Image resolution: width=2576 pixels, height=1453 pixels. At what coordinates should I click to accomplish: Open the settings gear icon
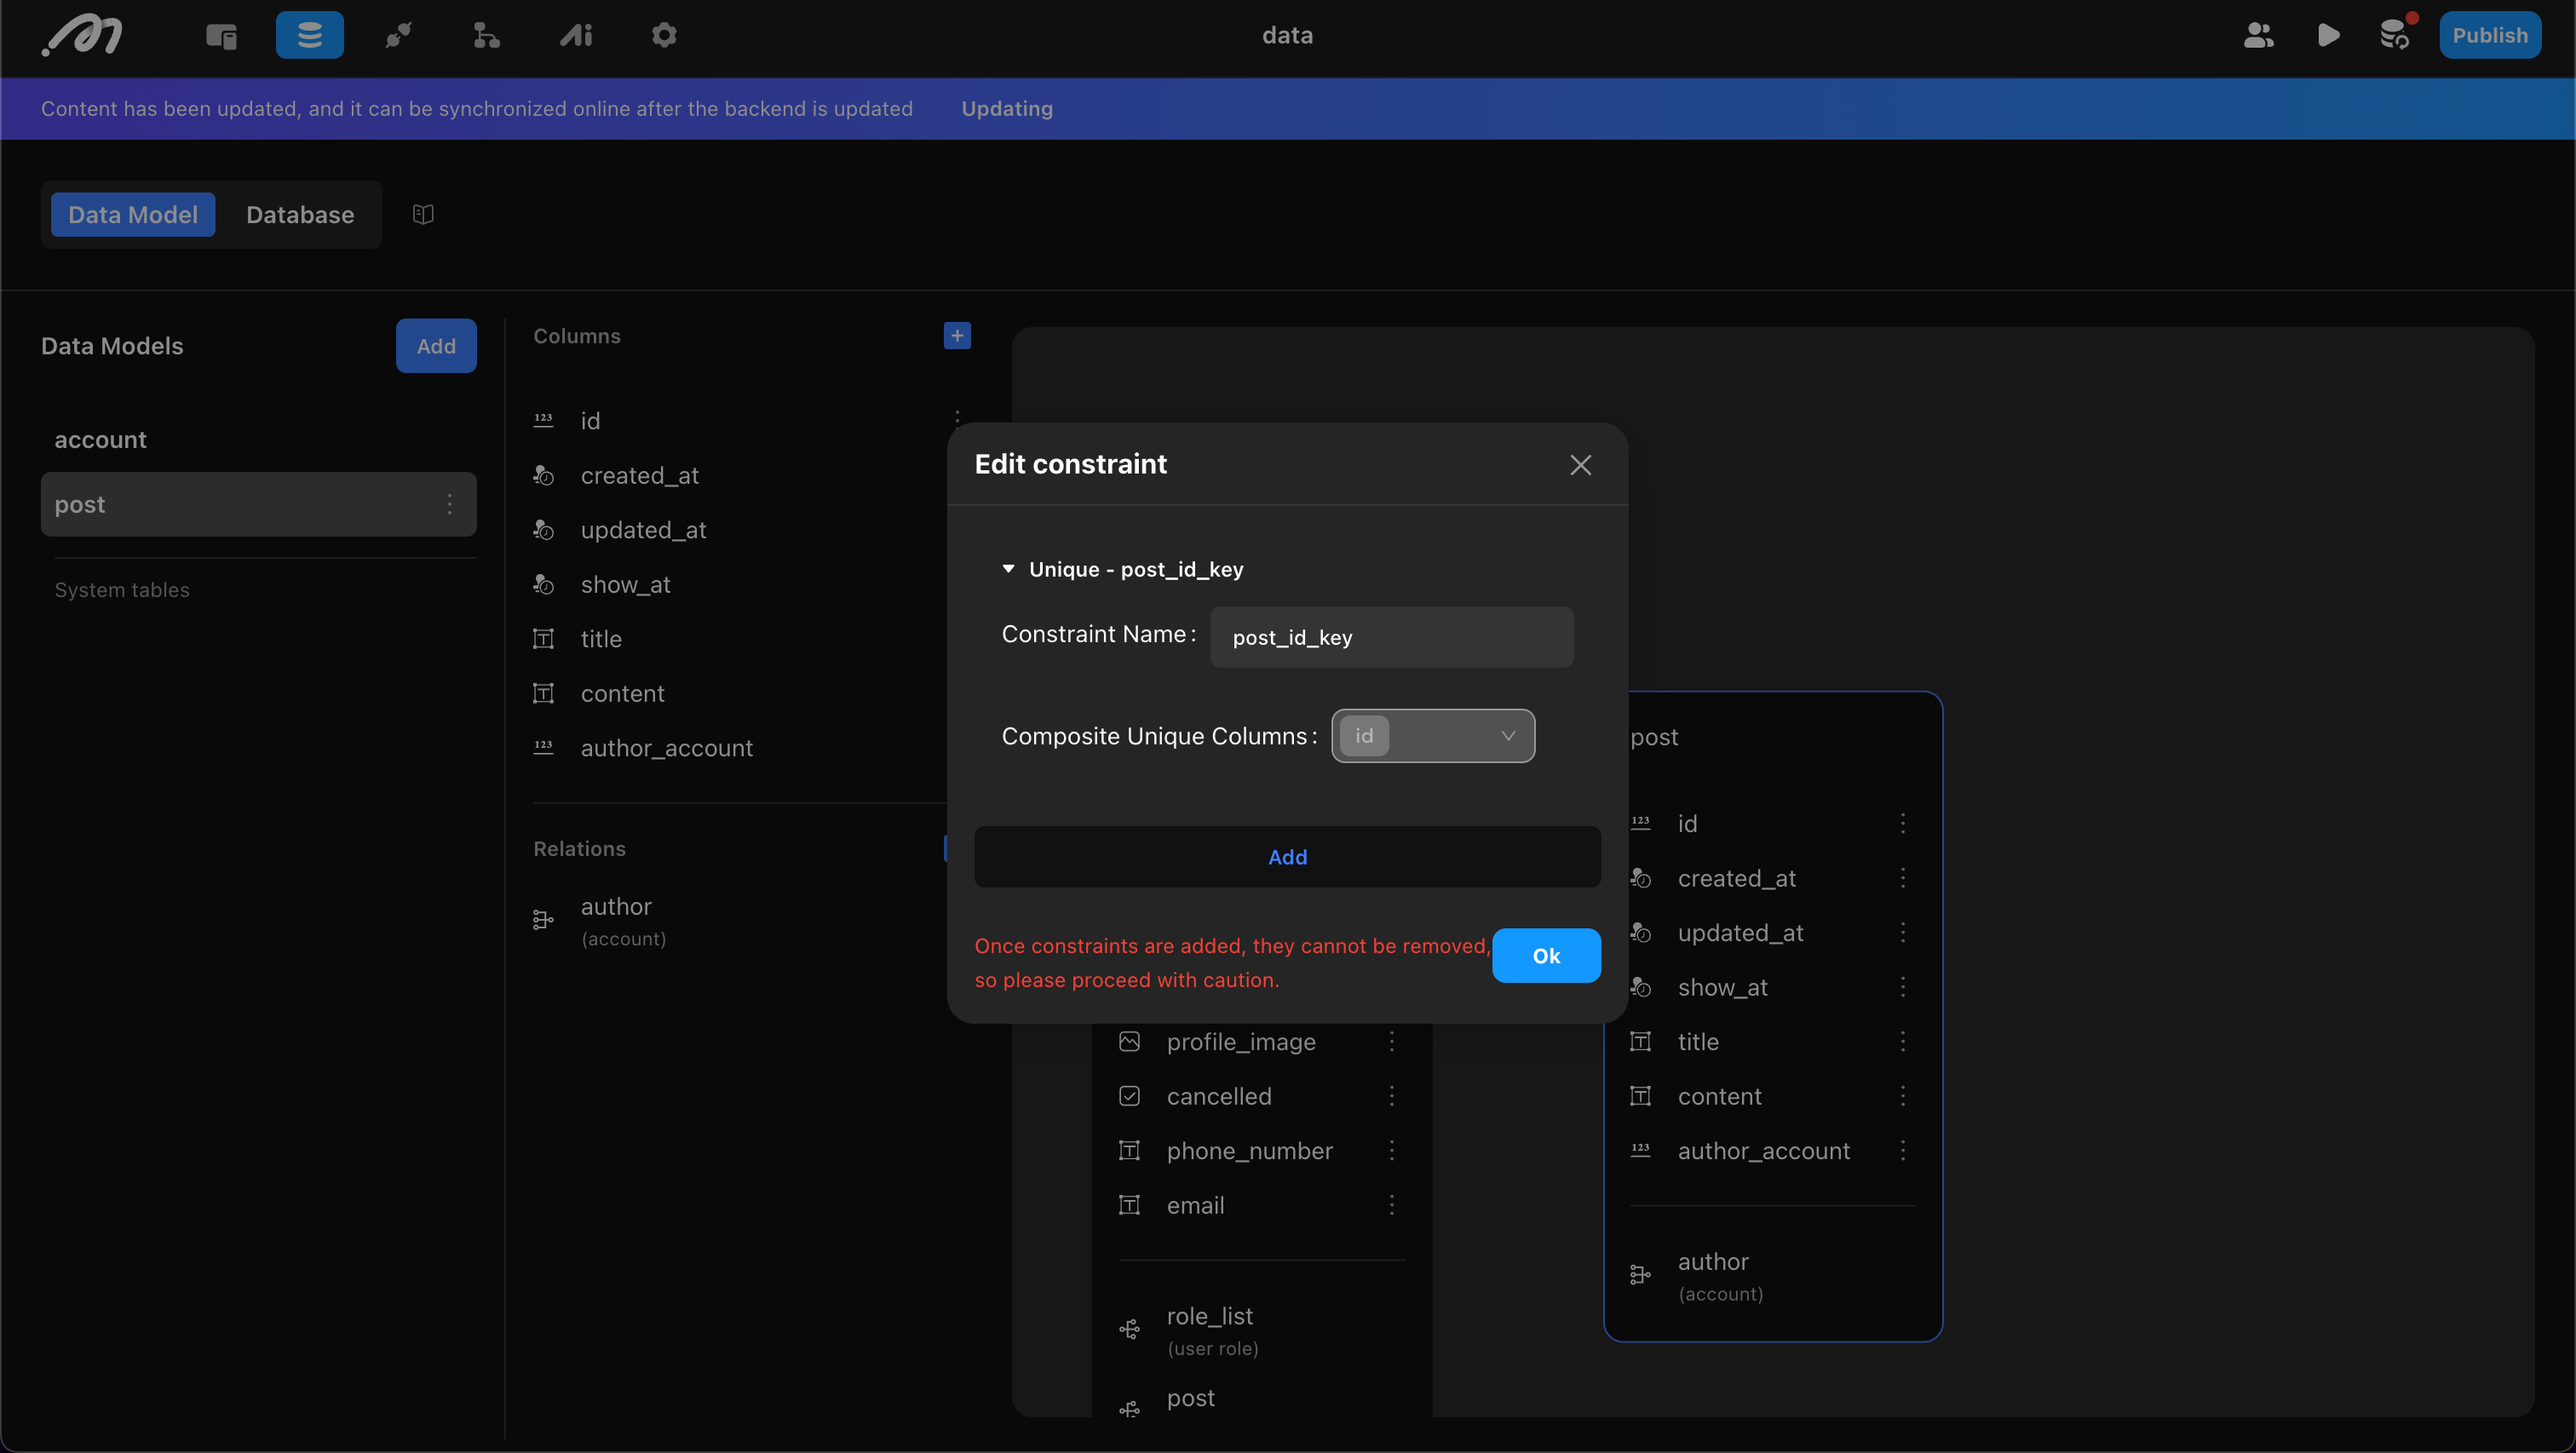[x=664, y=36]
